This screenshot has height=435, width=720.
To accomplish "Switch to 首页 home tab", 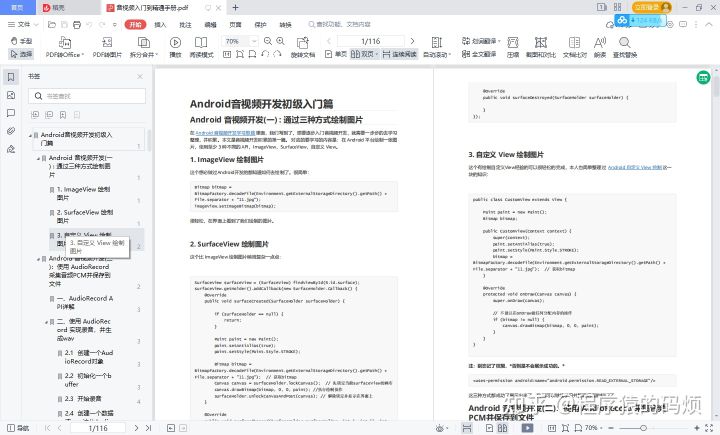I will (x=17, y=7).
